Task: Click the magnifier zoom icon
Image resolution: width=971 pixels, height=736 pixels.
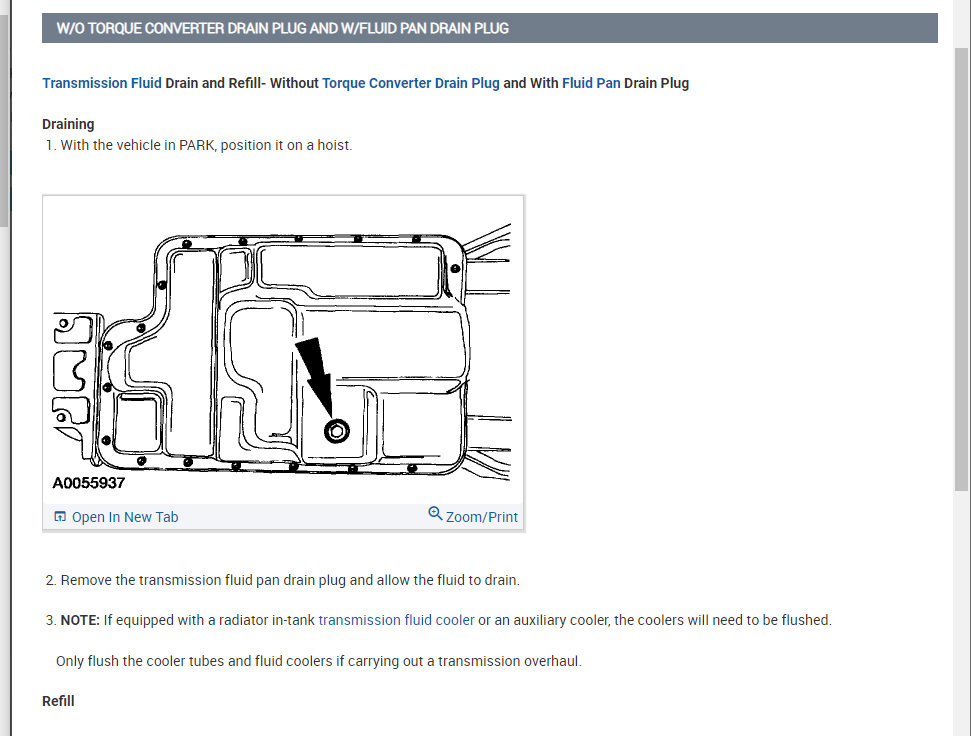Action: coord(435,513)
